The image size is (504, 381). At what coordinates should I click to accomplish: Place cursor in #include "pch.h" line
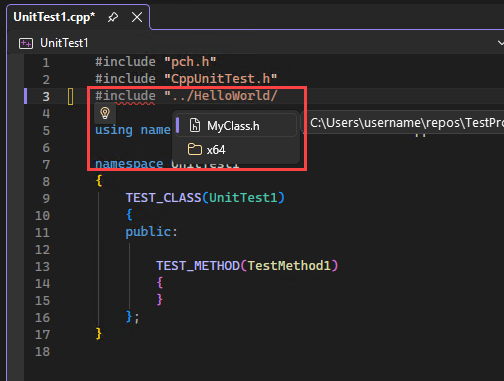(x=156, y=62)
